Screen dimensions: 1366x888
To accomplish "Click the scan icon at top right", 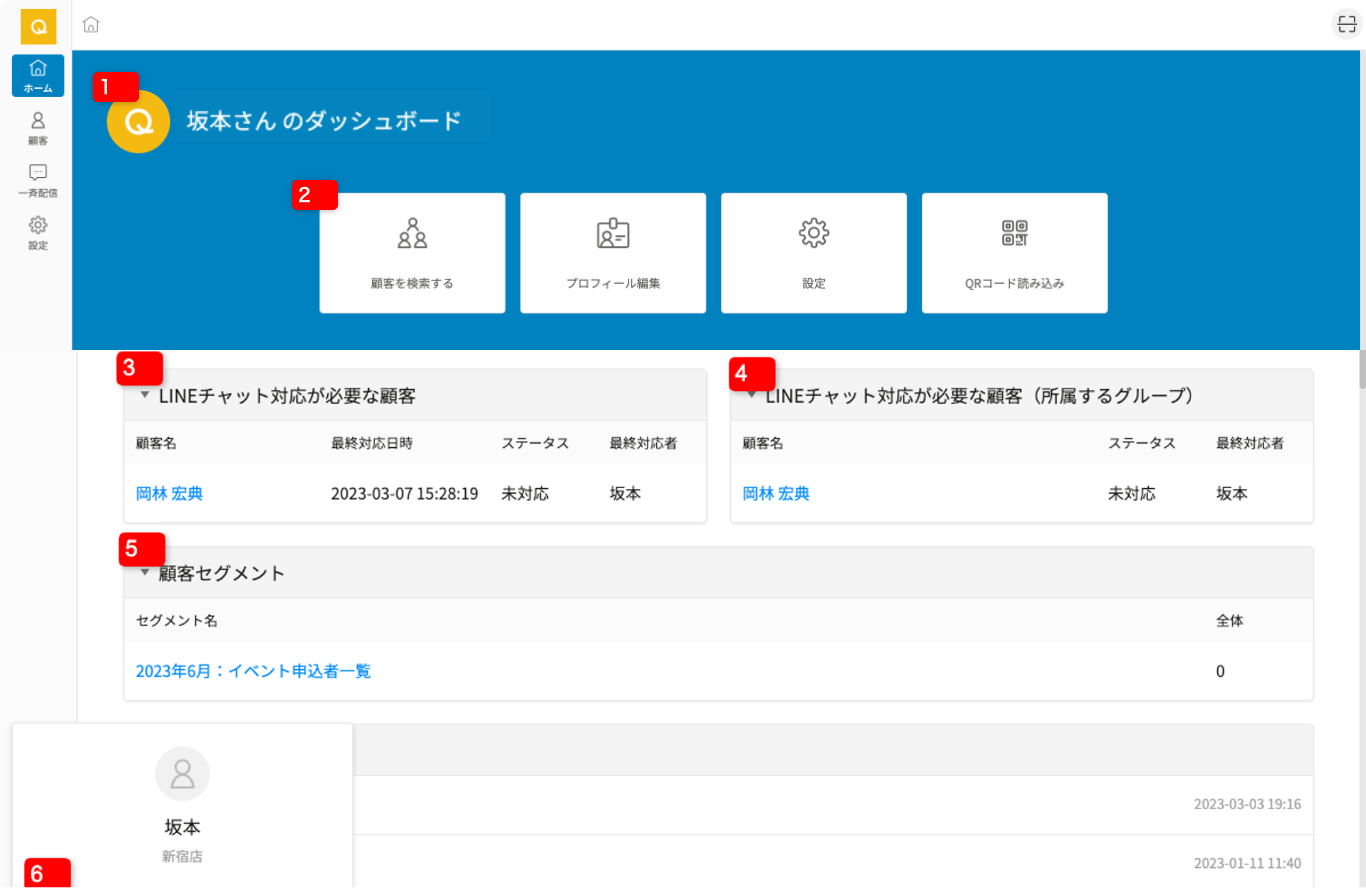I will tap(1346, 25).
